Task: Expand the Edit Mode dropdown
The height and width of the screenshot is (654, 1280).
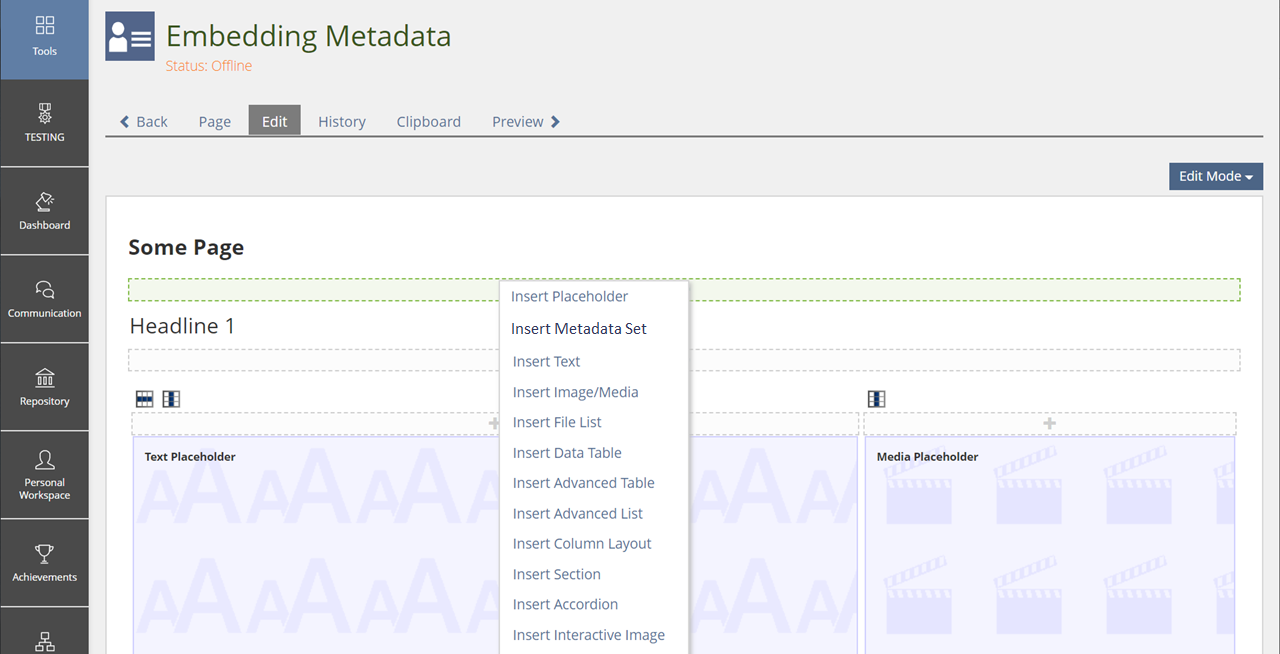Action: [x=1215, y=176]
